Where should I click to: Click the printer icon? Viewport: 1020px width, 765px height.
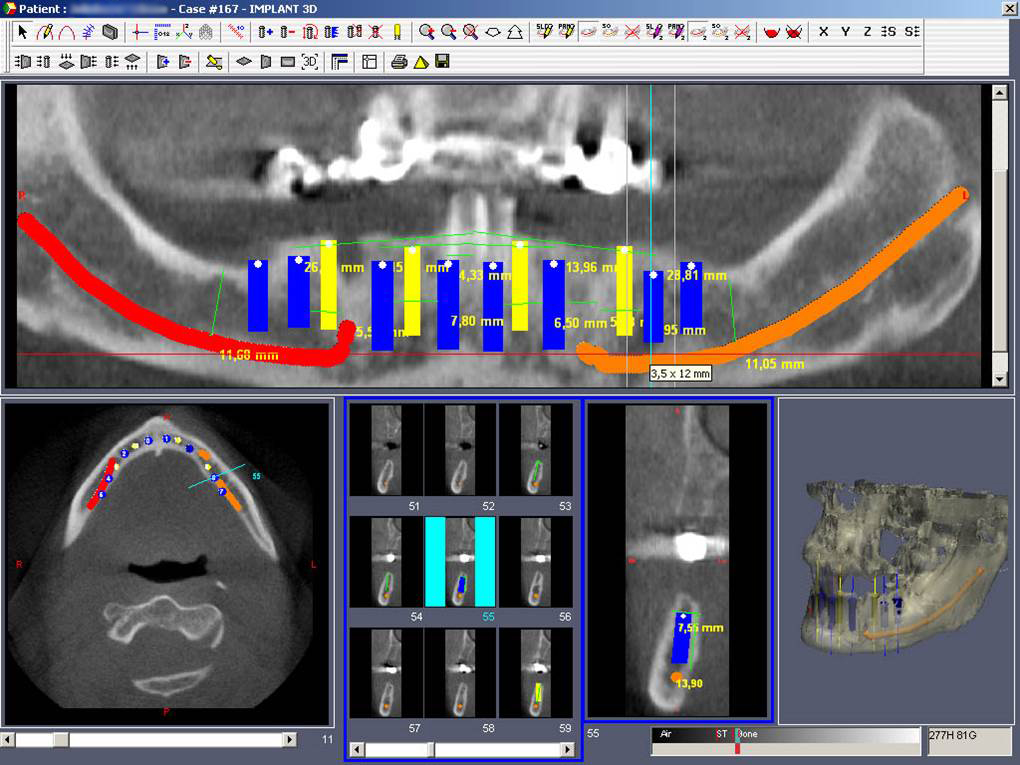point(399,62)
